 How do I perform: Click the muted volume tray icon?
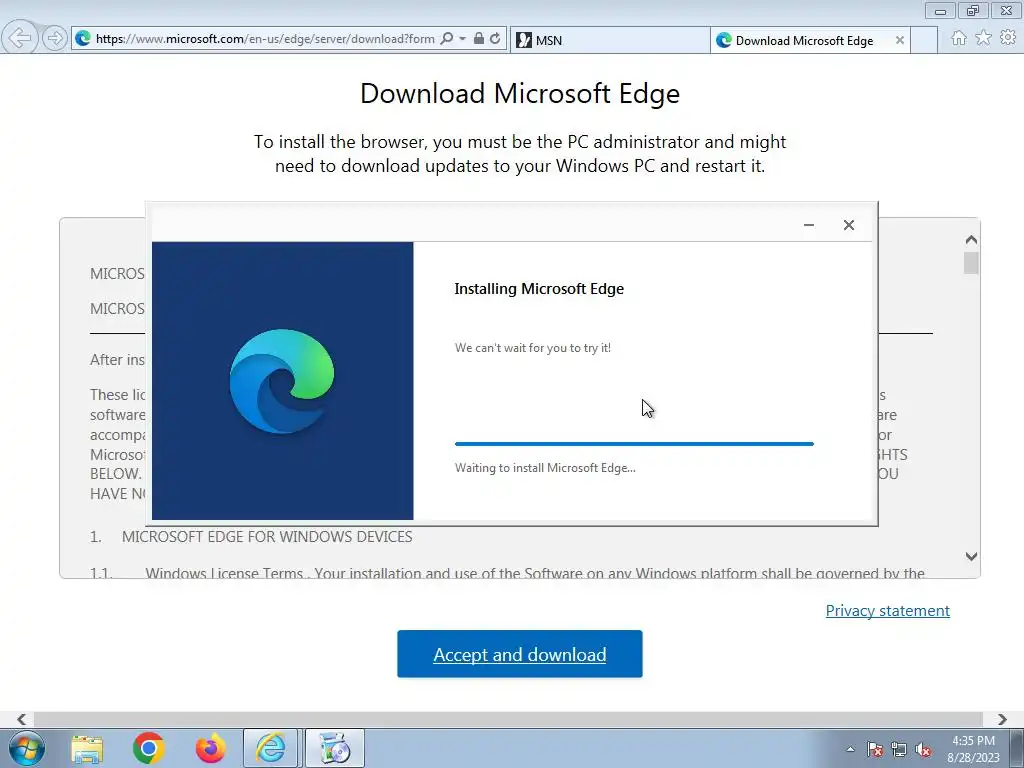tap(923, 750)
